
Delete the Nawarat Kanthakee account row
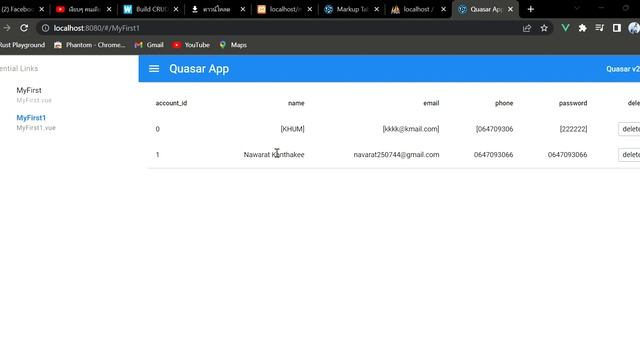(x=630, y=155)
